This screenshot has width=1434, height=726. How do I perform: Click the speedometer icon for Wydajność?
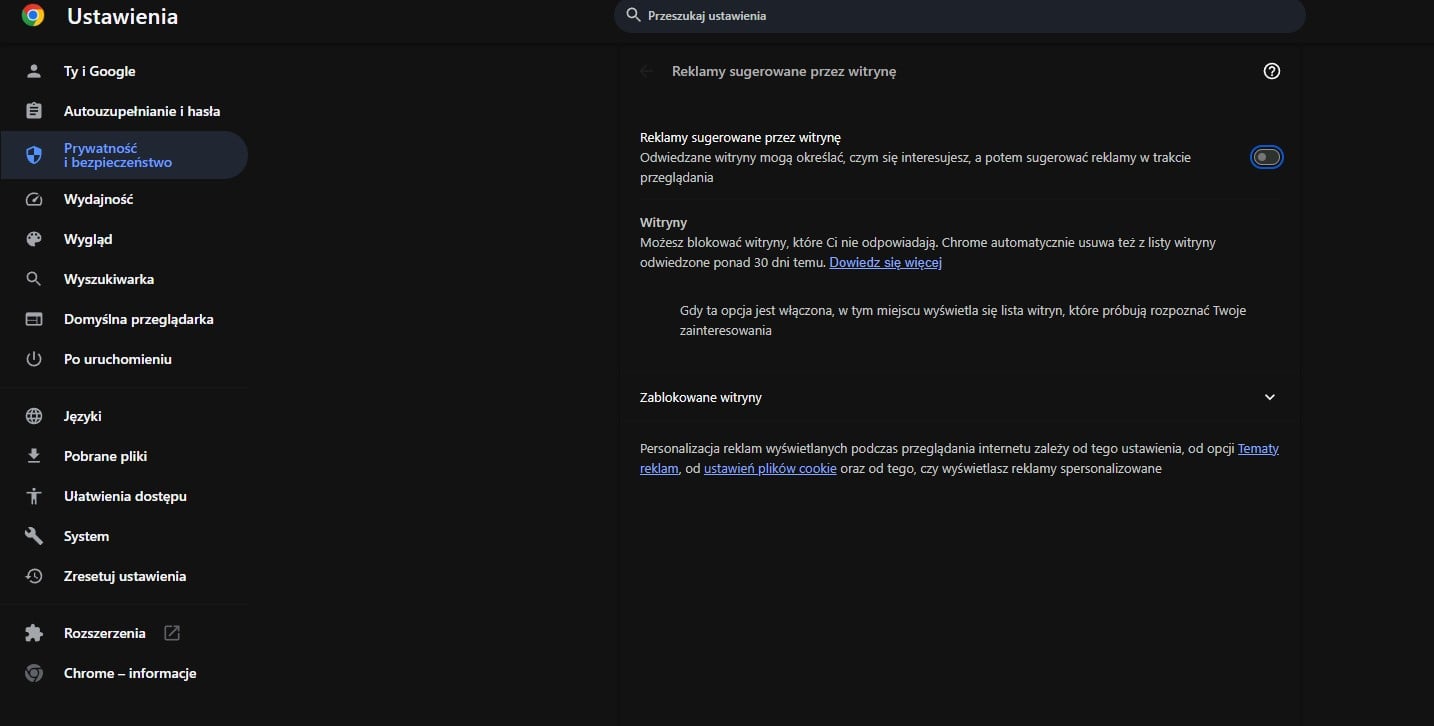pyautogui.click(x=34, y=199)
